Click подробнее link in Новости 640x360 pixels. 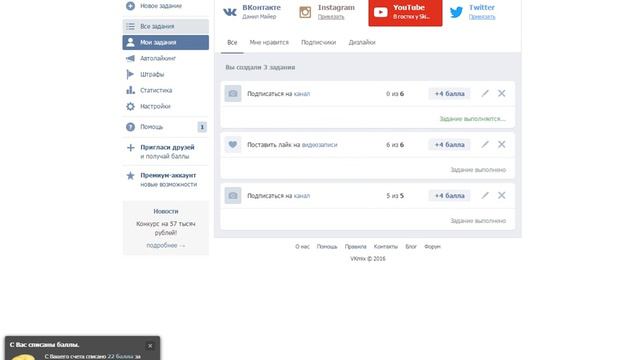click(x=166, y=245)
